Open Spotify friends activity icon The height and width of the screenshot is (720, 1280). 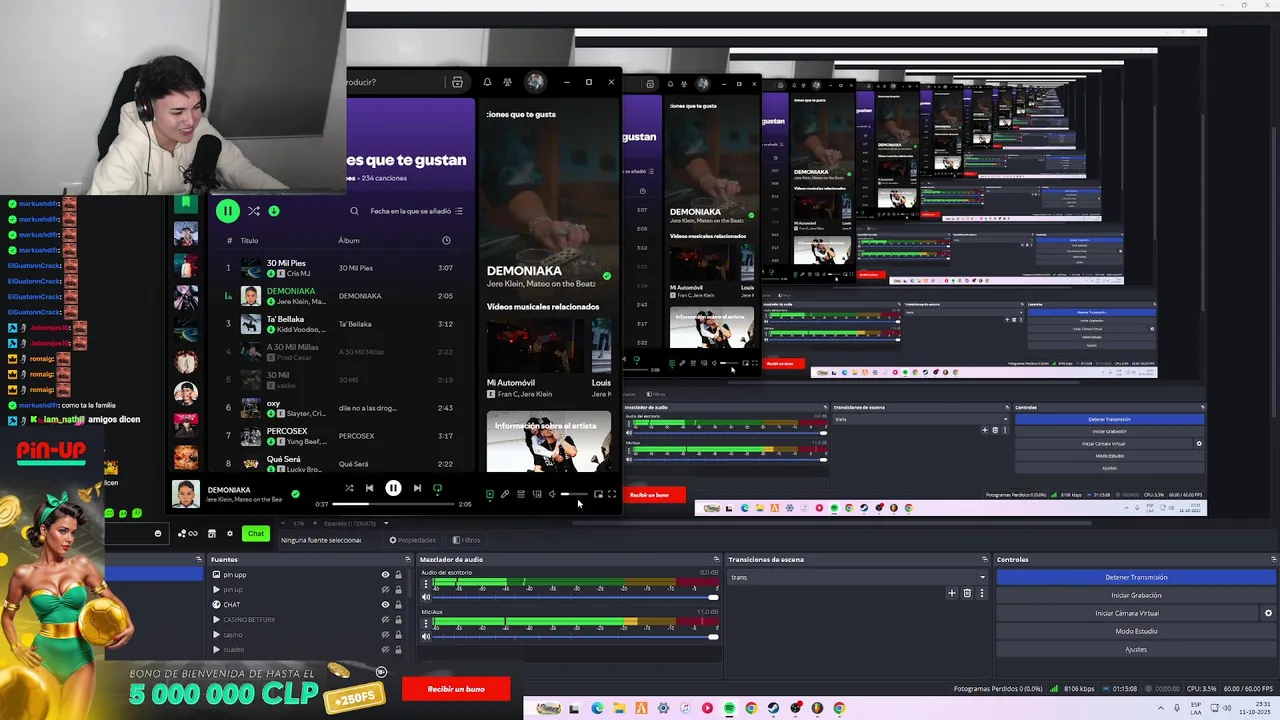click(x=508, y=82)
